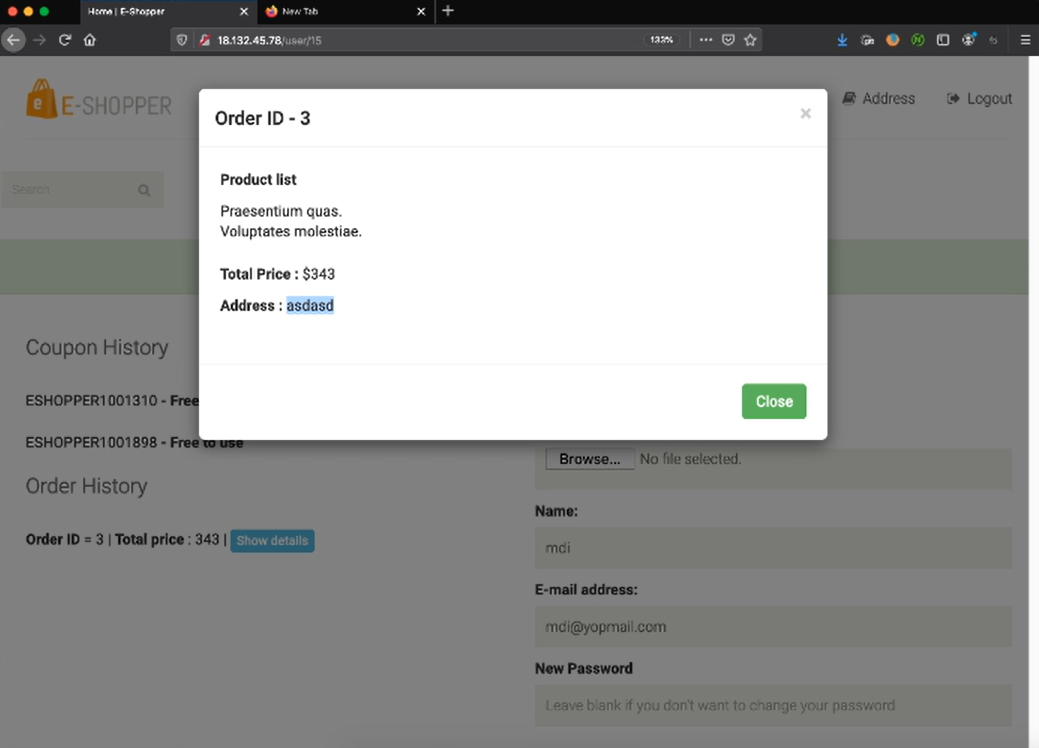Image resolution: width=1039 pixels, height=748 pixels.
Task: Open a new tab with plus button
Action: pos(447,11)
